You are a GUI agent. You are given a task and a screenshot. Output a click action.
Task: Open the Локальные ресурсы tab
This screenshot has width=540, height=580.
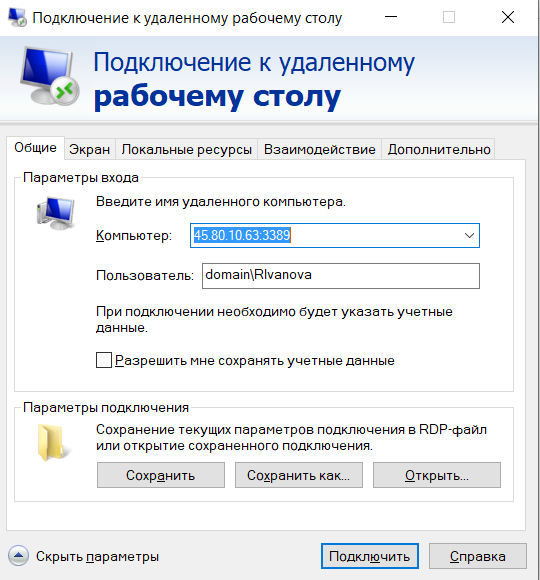tap(186, 149)
